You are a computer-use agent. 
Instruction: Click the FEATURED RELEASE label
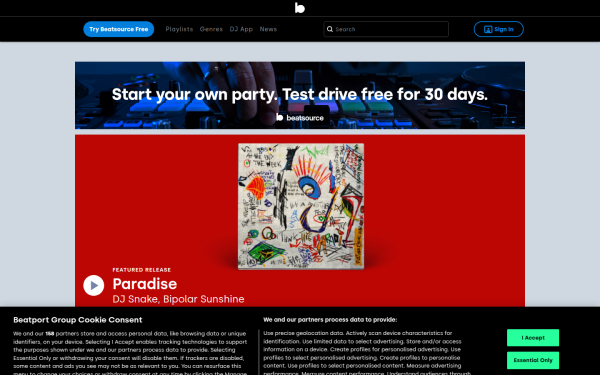pos(142,270)
